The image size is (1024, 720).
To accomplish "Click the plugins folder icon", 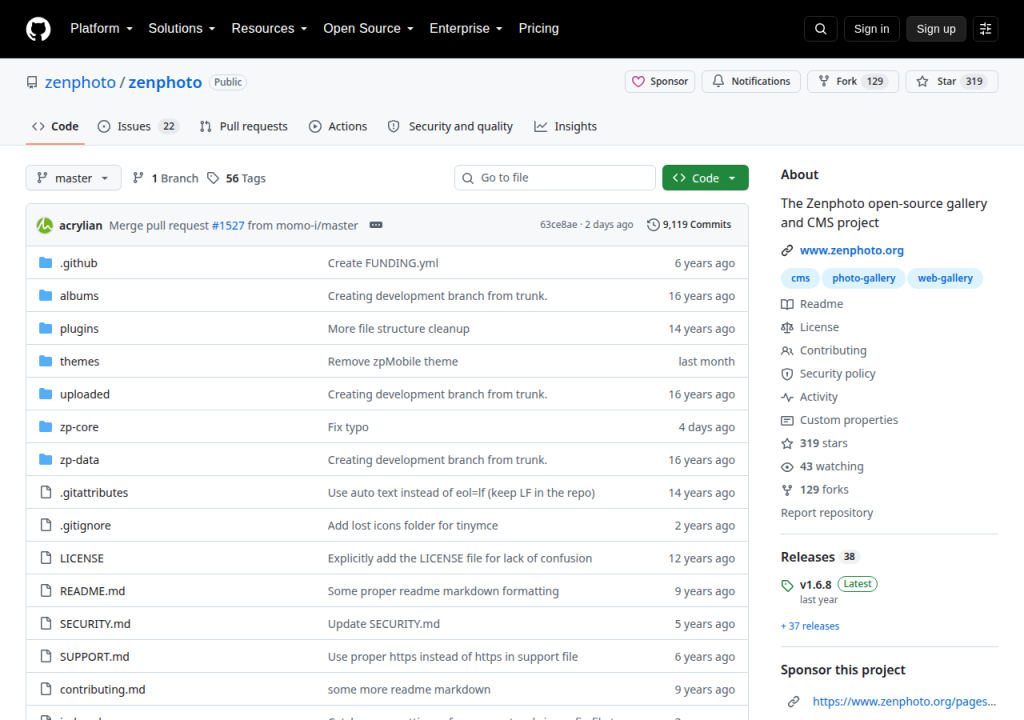I will pyautogui.click(x=45, y=328).
